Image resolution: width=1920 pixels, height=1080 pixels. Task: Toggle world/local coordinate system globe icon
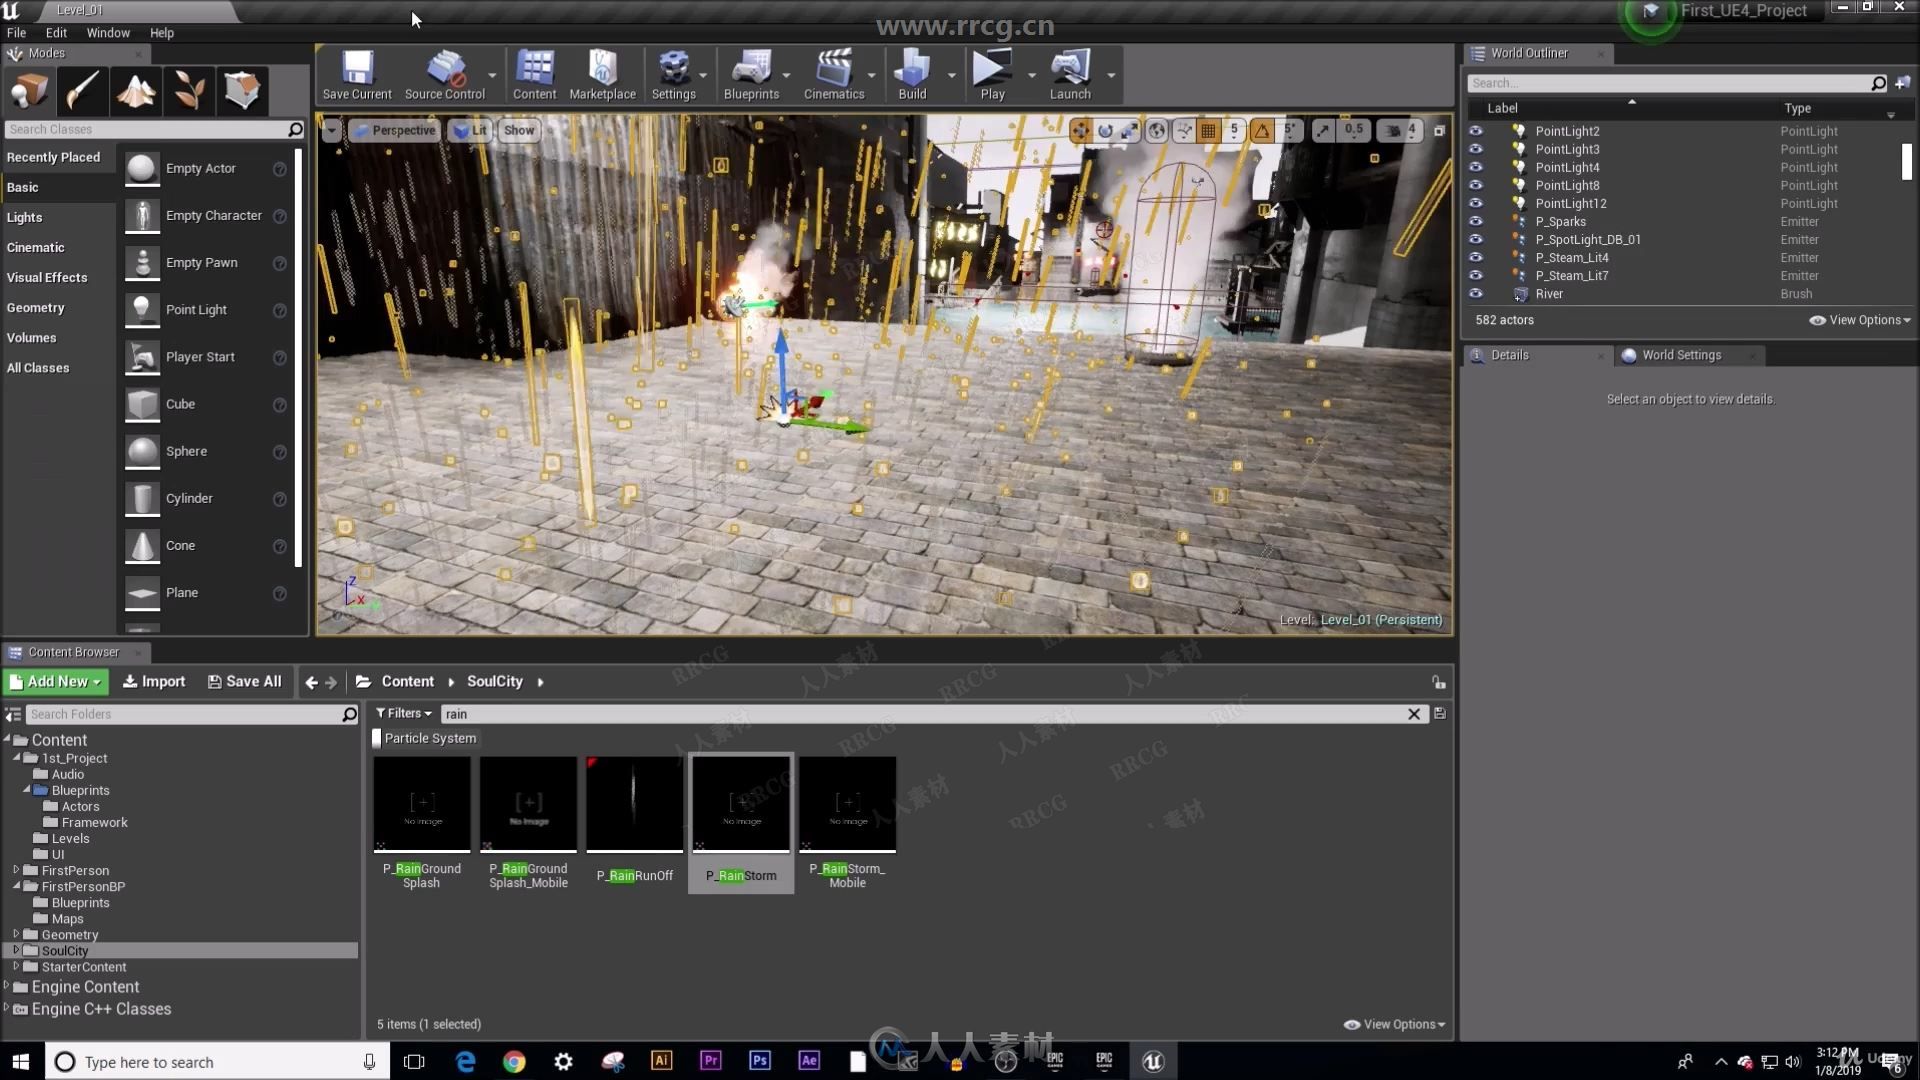pos(1157,131)
